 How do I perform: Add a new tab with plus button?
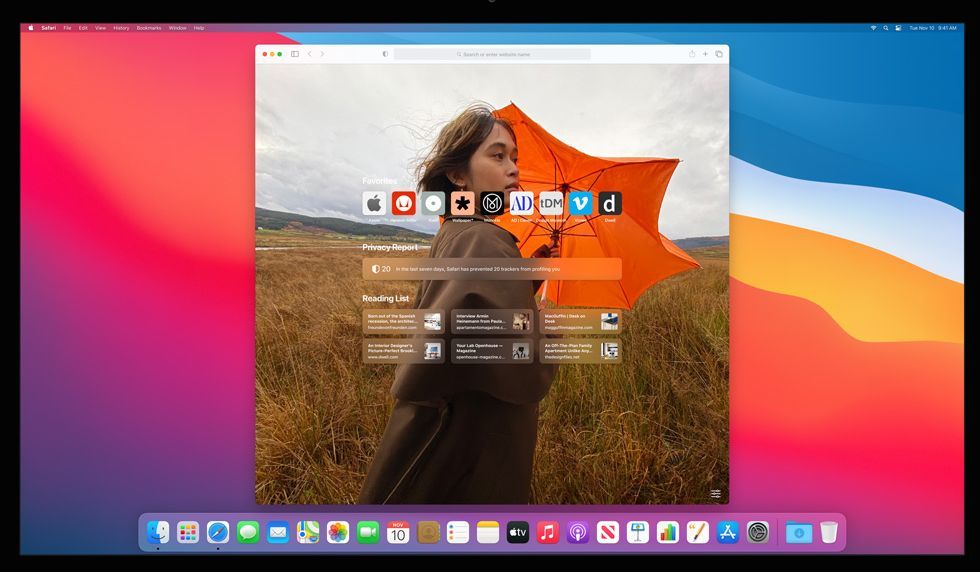(705, 54)
